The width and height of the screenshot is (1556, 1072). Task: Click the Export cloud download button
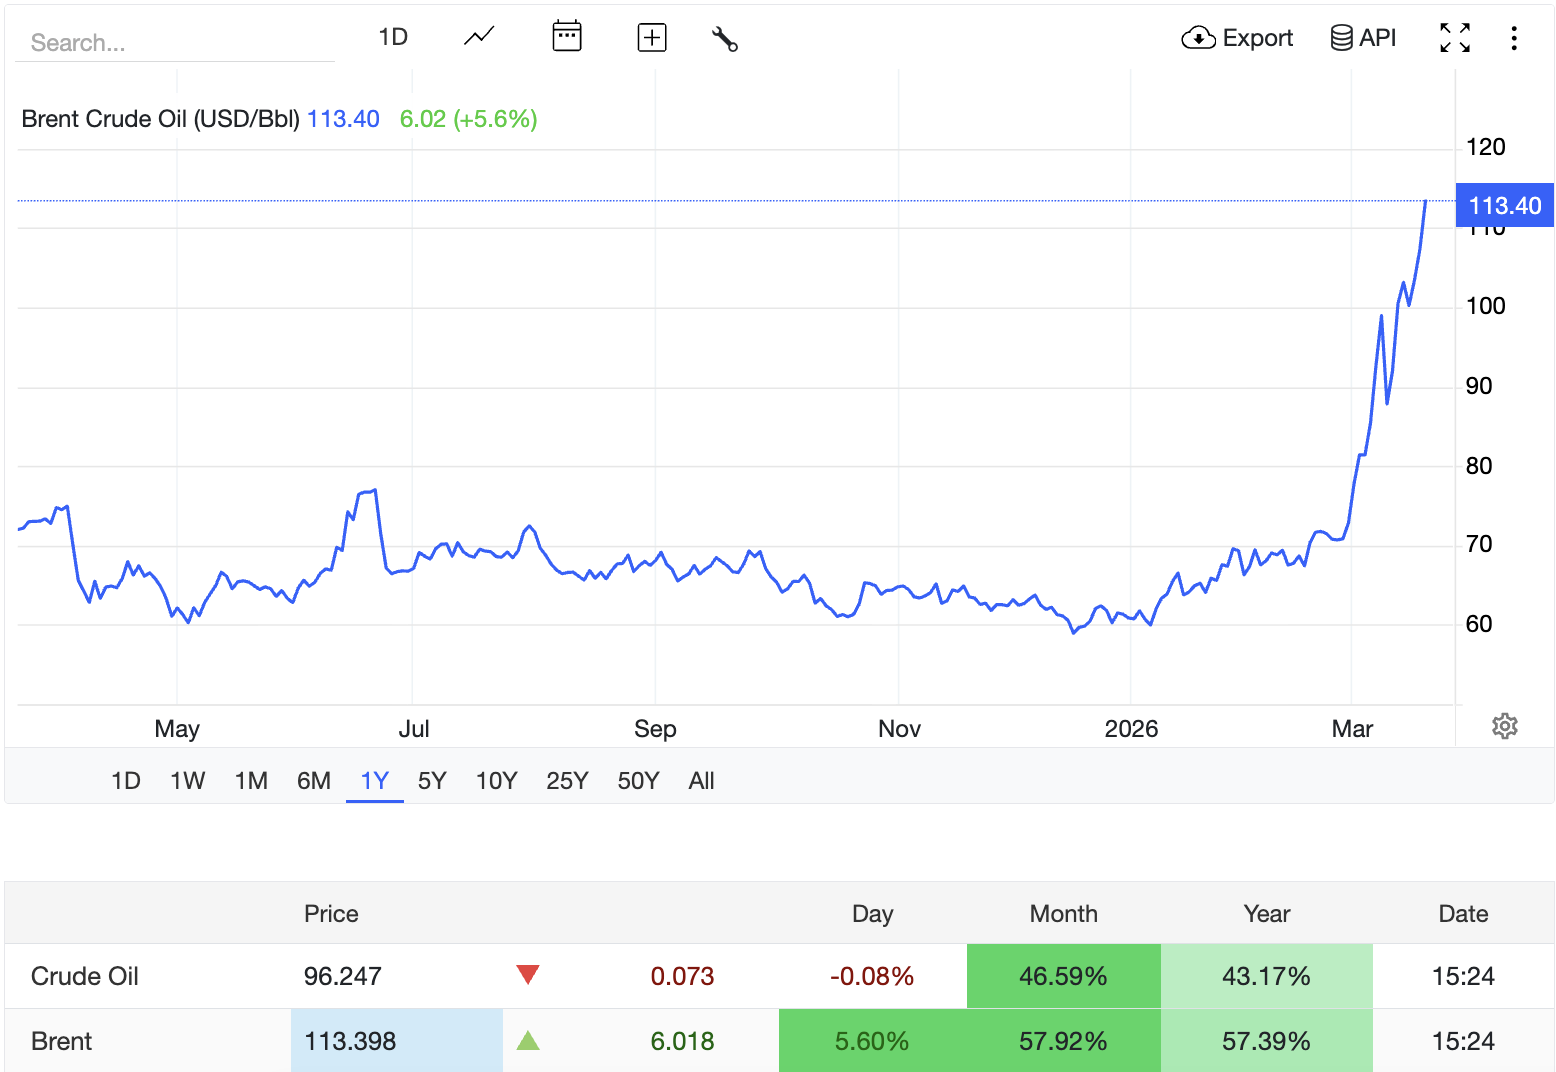pyautogui.click(x=1237, y=38)
